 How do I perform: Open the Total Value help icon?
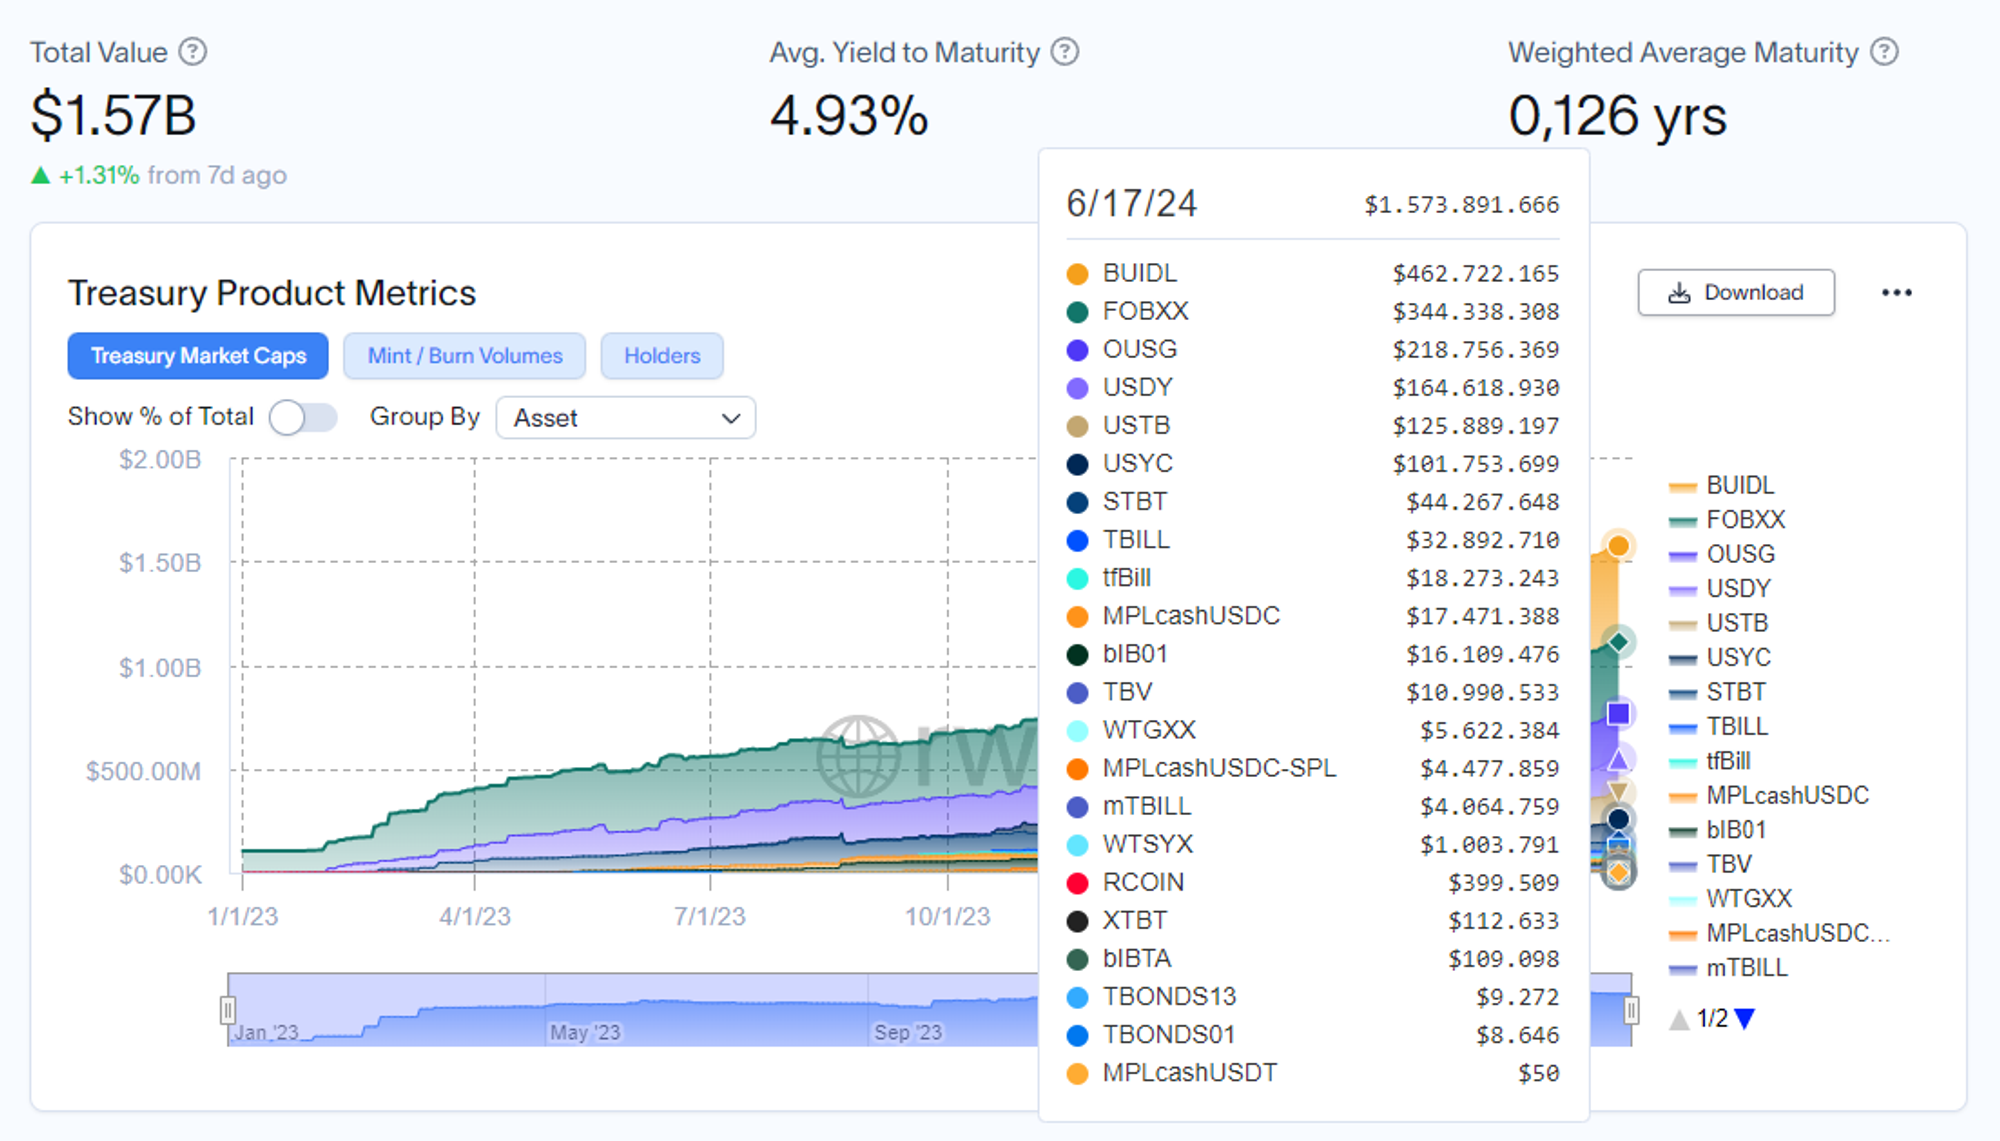pyautogui.click(x=193, y=52)
